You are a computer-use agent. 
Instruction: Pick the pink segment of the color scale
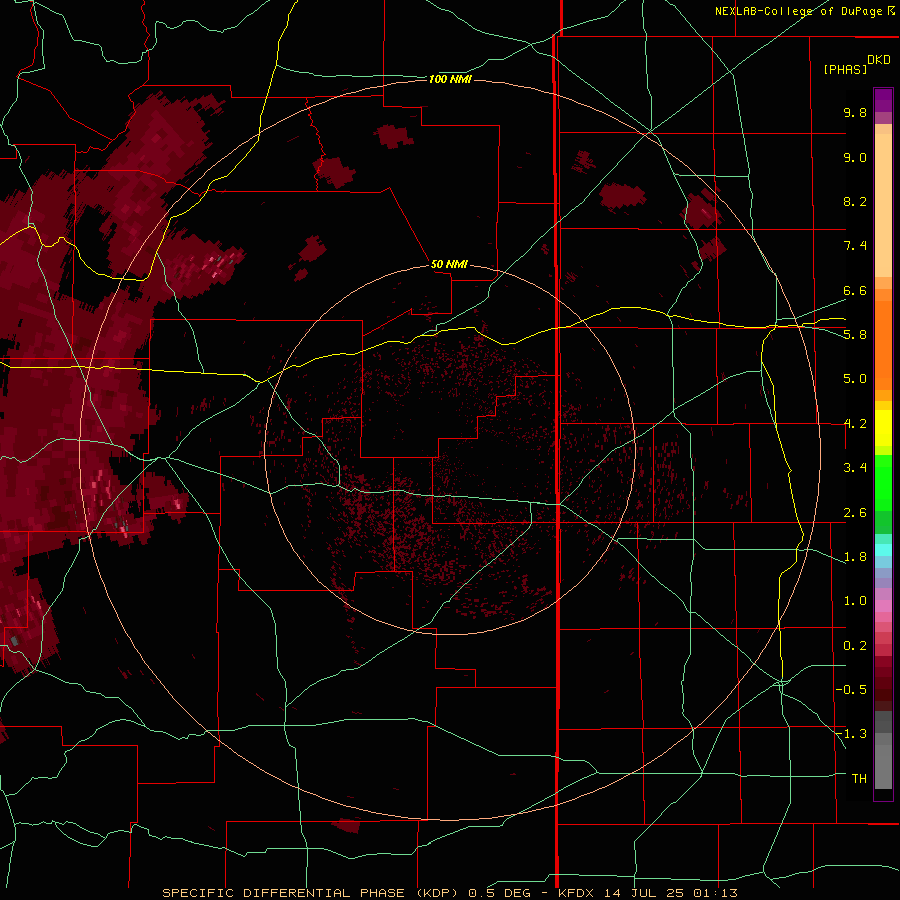coord(883,606)
